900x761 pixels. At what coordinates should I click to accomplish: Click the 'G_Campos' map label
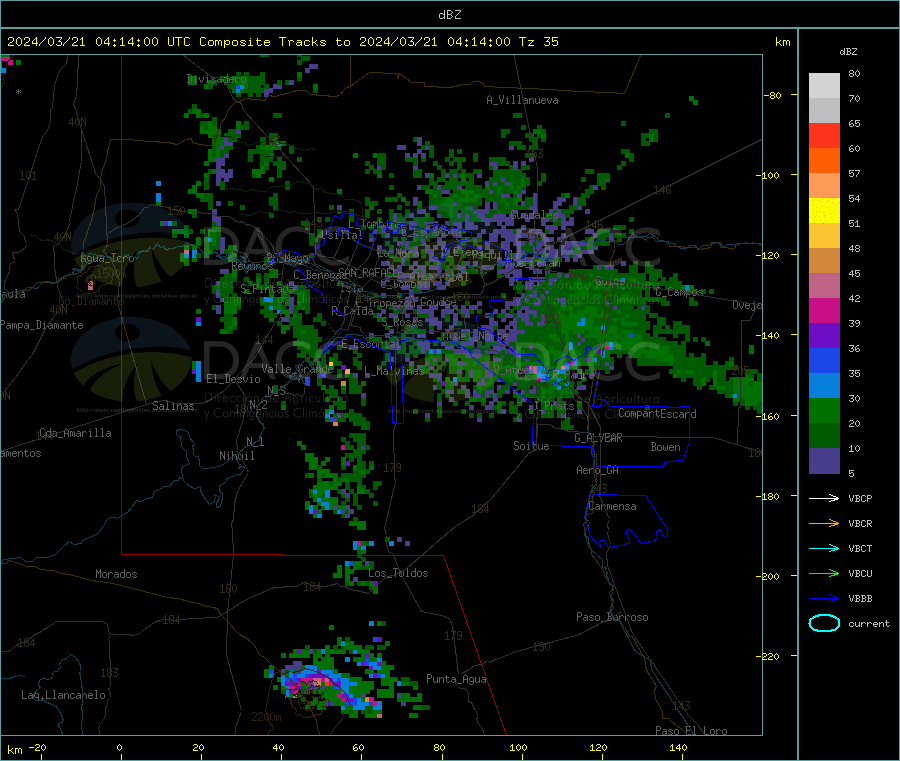tap(679, 292)
